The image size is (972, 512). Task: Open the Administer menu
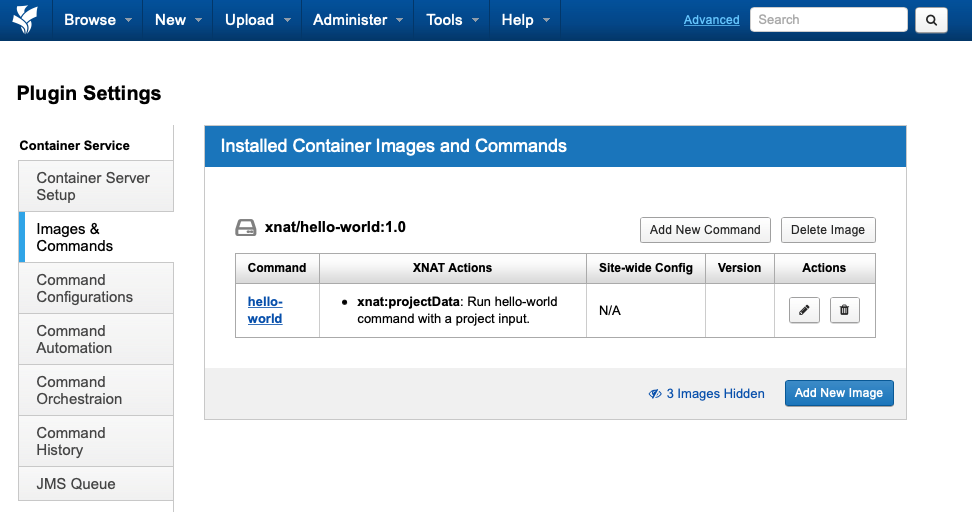358,20
